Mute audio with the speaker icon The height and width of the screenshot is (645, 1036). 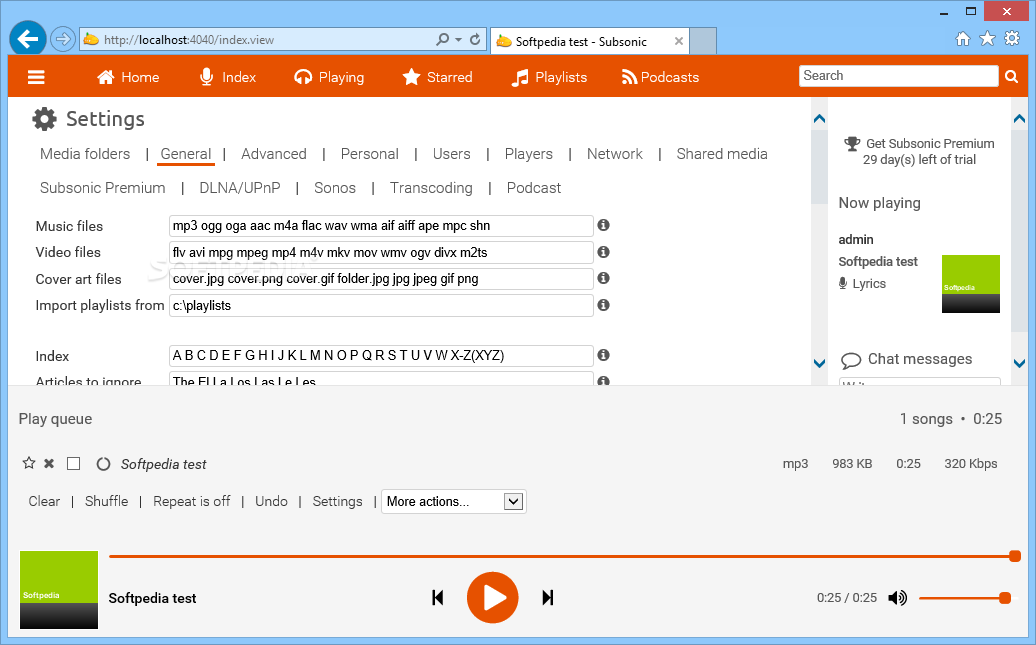click(x=897, y=598)
